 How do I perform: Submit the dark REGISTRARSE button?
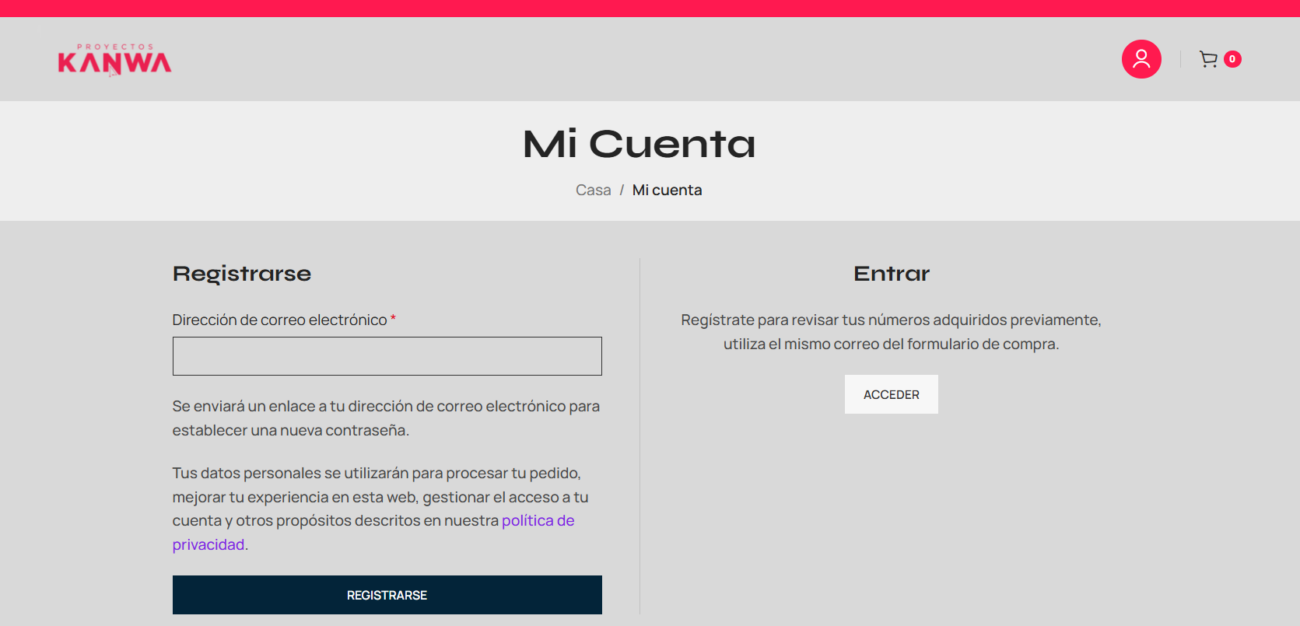click(x=387, y=595)
